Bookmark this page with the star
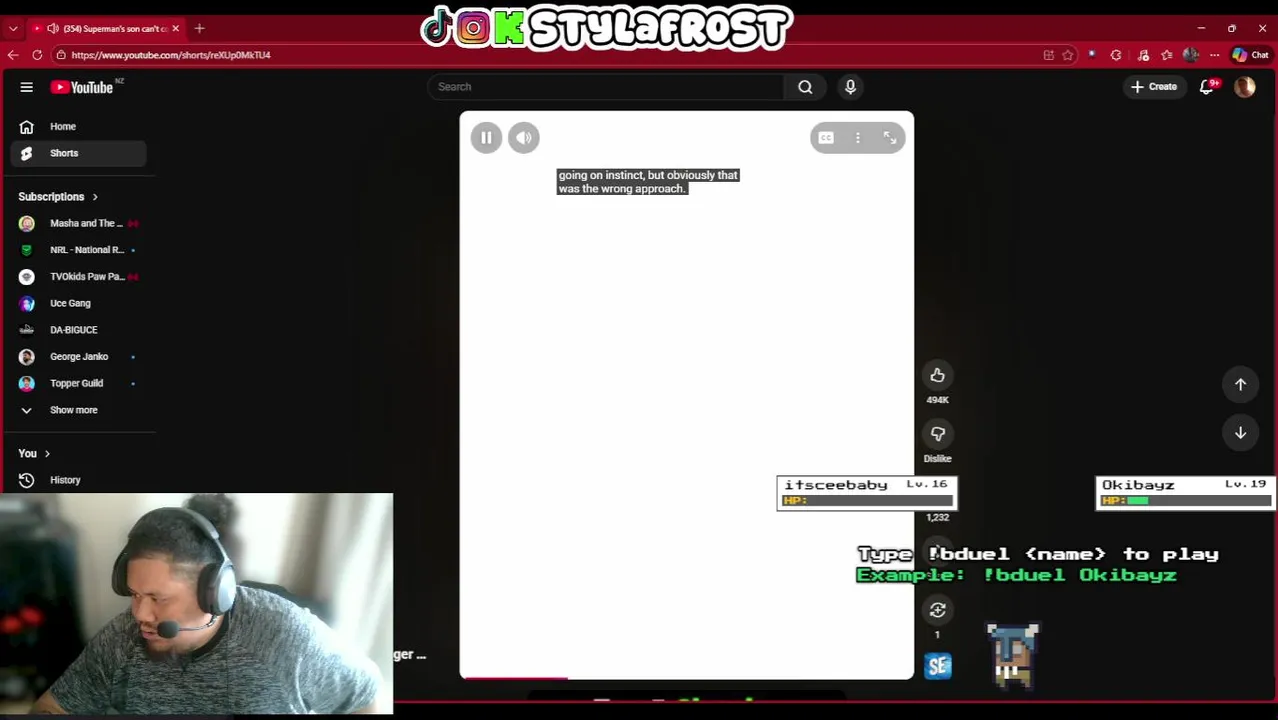This screenshot has height=720, width=1278. (1068, 55)
